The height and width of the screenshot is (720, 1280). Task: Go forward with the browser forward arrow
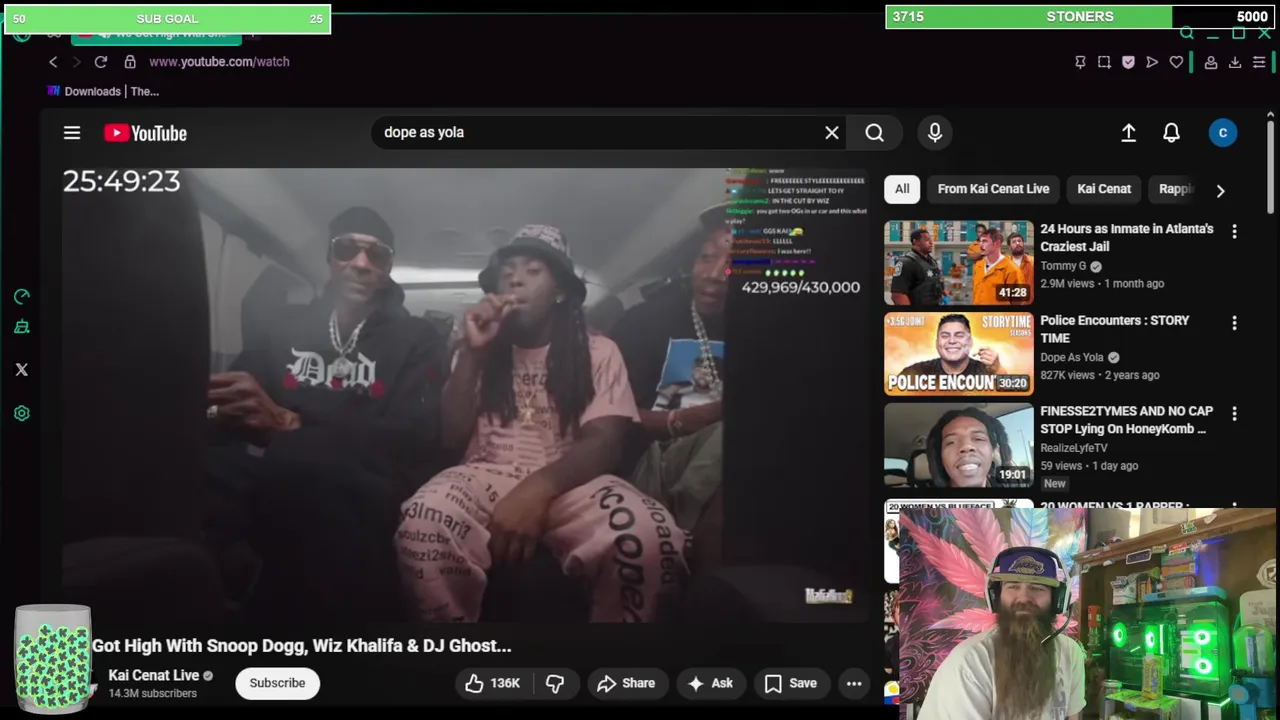[x=76, y=62]
